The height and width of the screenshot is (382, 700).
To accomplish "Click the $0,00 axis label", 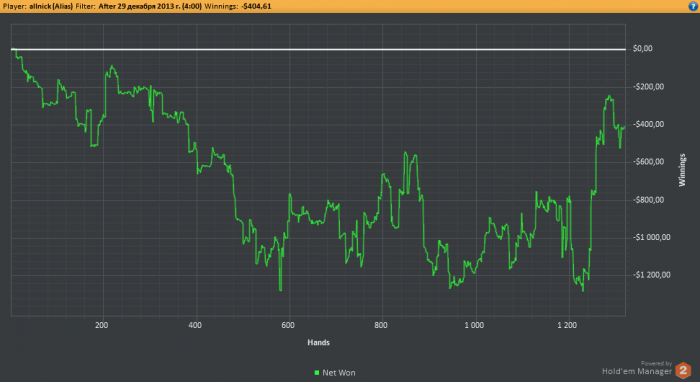I will pyautogui.click(x=642, y=49).
